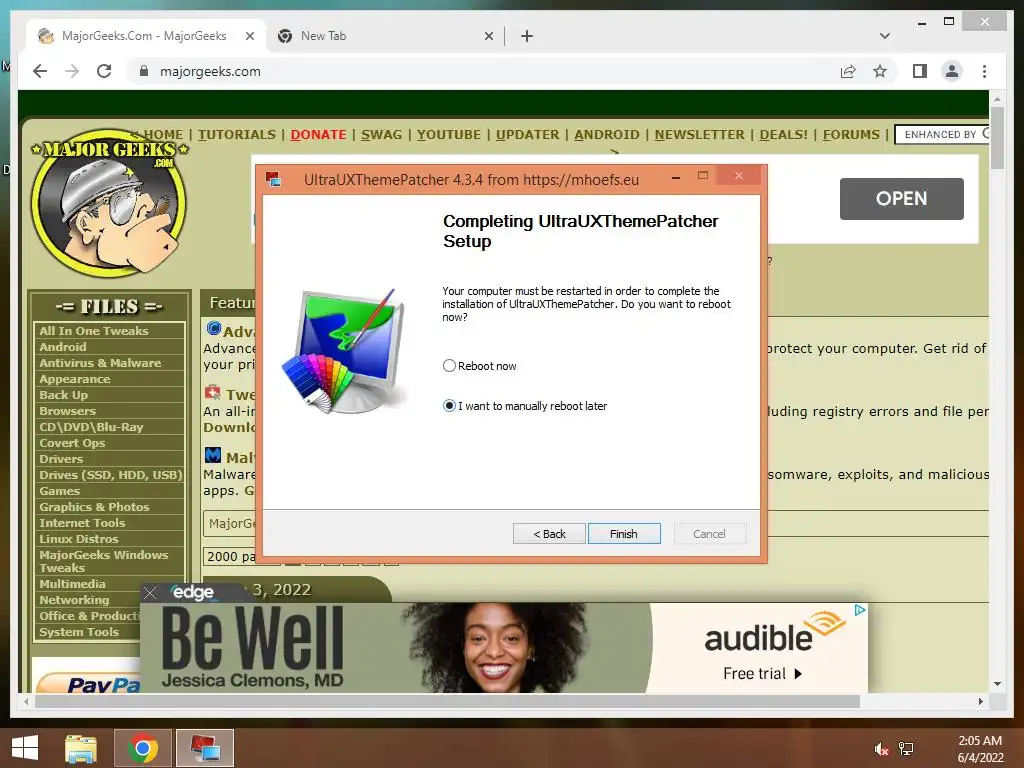Click the padlock site info icon

coord(144,71)
